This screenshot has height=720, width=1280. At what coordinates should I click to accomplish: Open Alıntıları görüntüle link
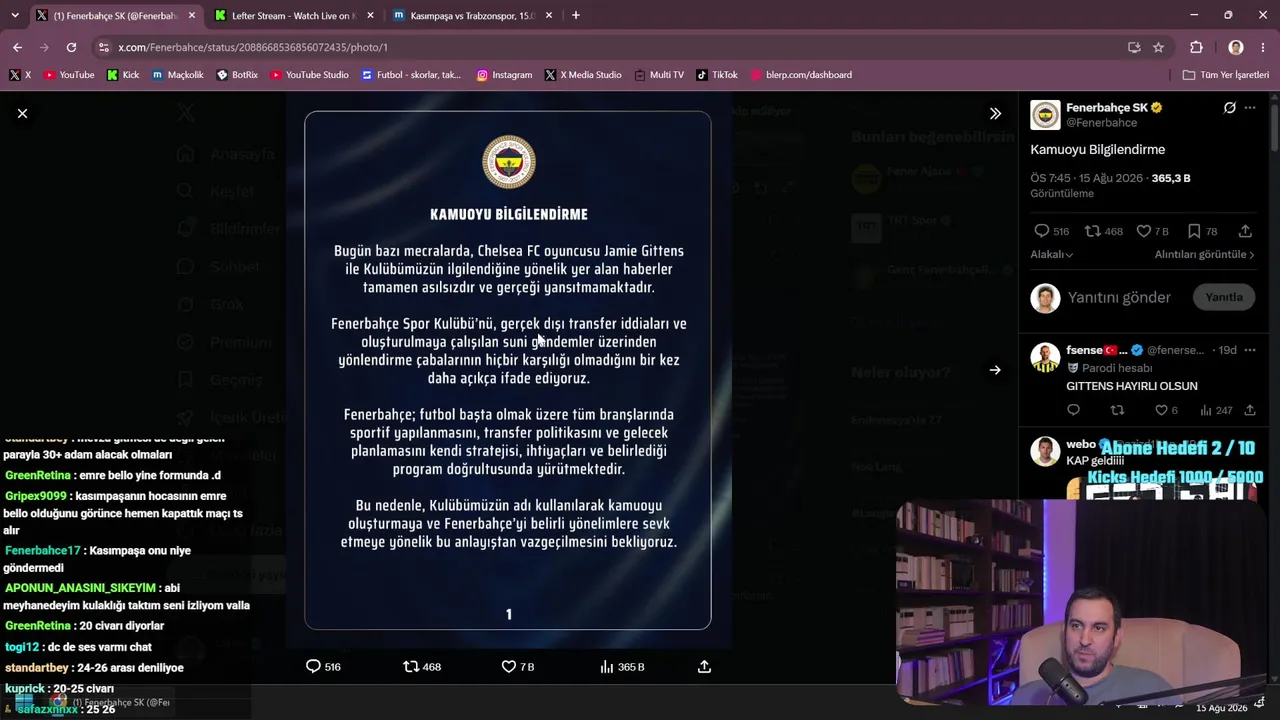pyautogui.click(x=1205, y=255)
